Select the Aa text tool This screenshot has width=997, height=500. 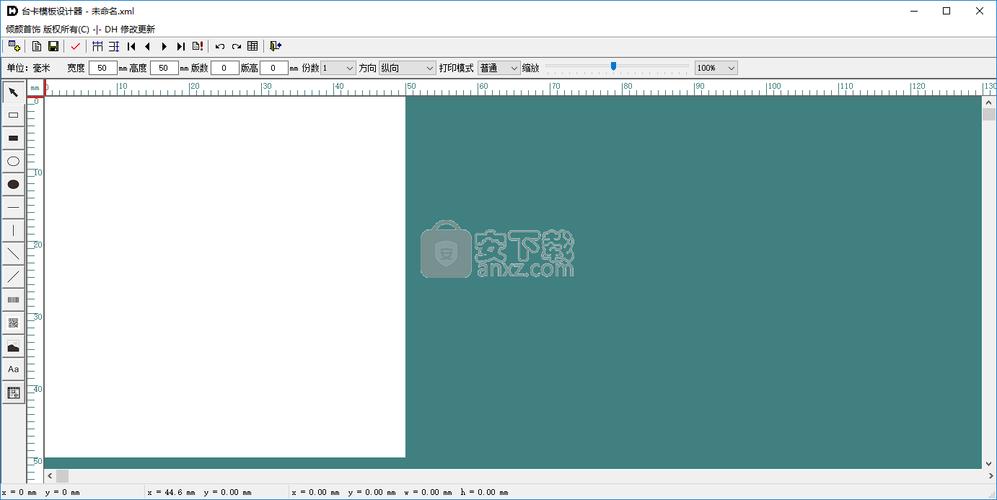[x=13, y=369]
